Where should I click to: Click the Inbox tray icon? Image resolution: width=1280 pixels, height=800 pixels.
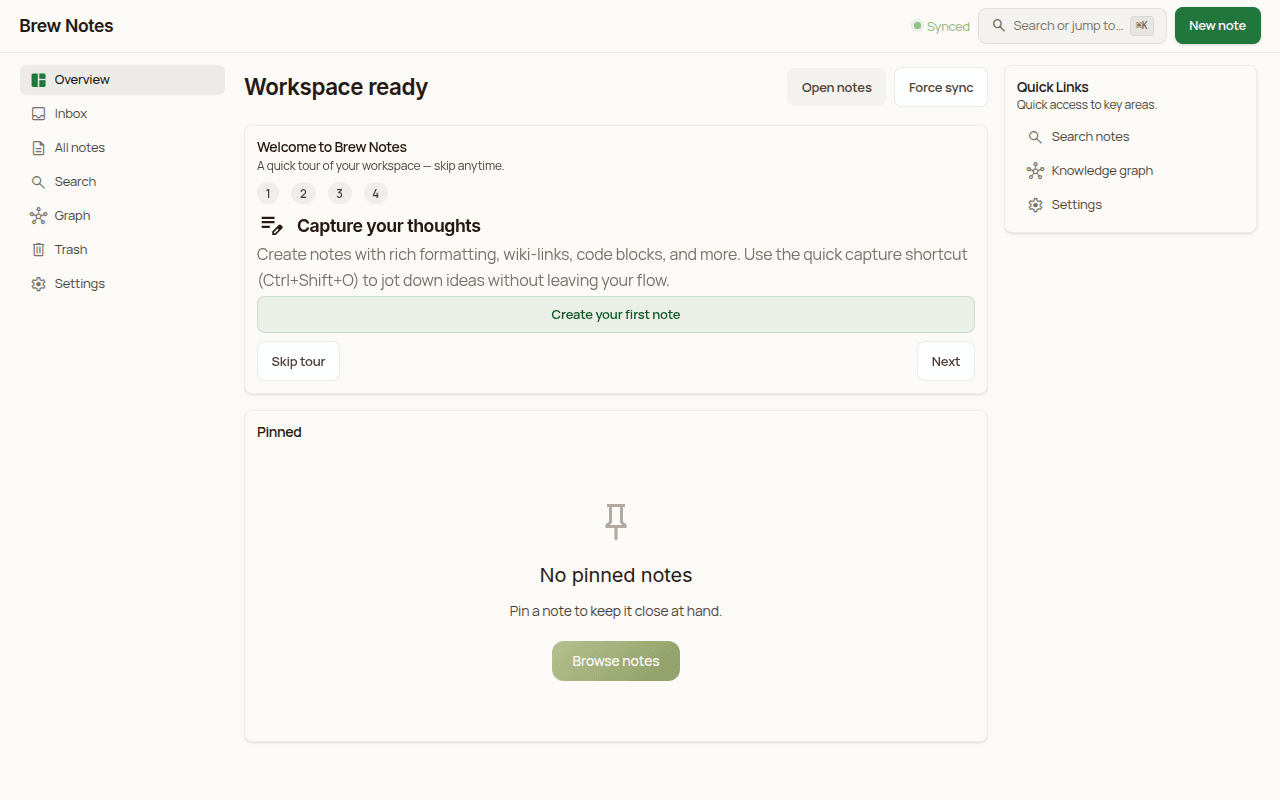coord(38,114)
